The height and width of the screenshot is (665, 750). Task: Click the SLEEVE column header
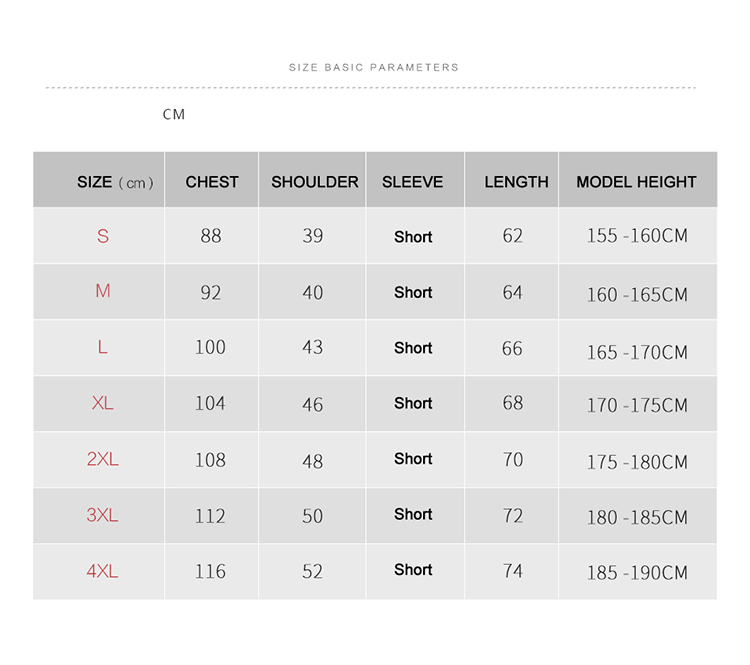point(412,182)
